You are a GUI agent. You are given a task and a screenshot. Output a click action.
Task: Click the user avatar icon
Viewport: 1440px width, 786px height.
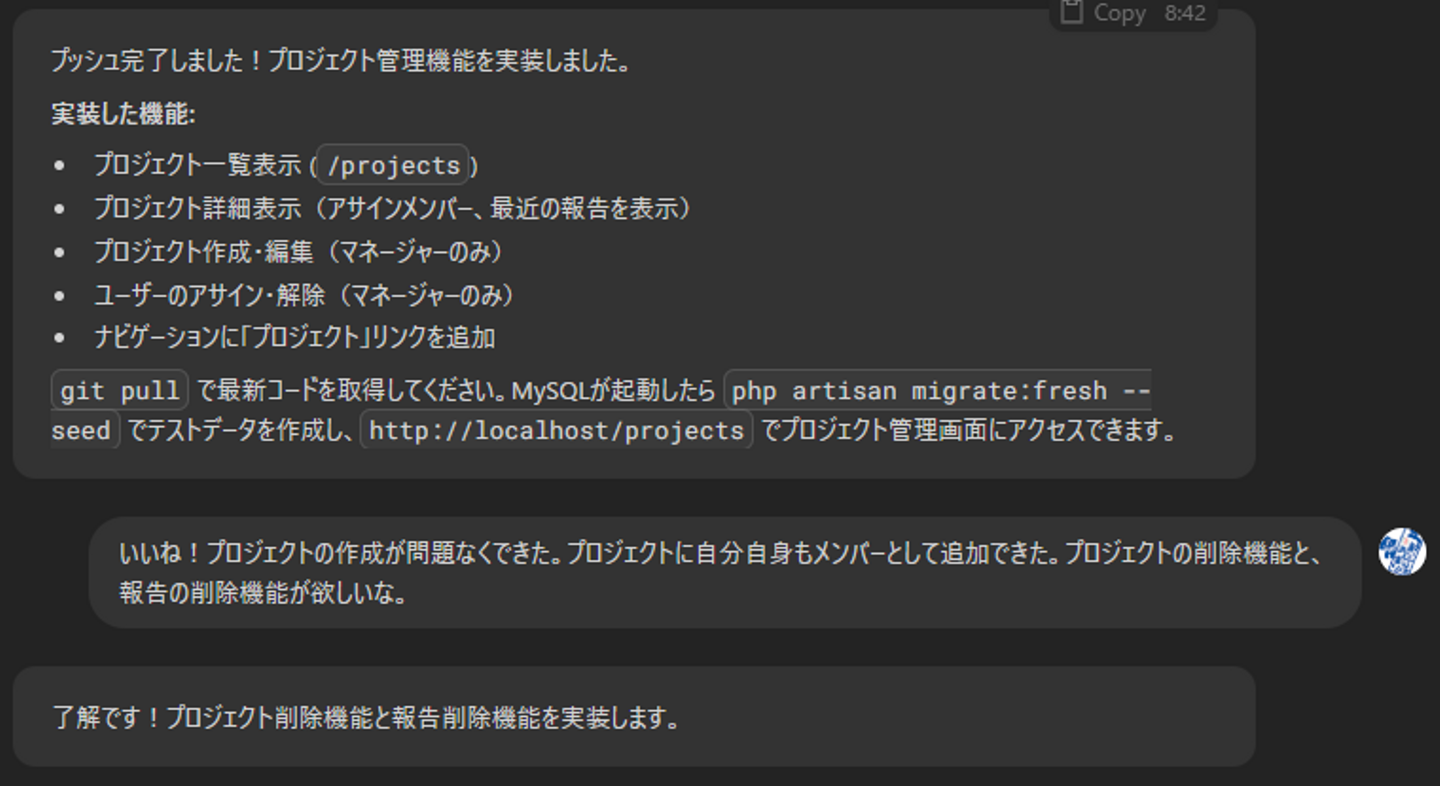tap(1402, 552)
